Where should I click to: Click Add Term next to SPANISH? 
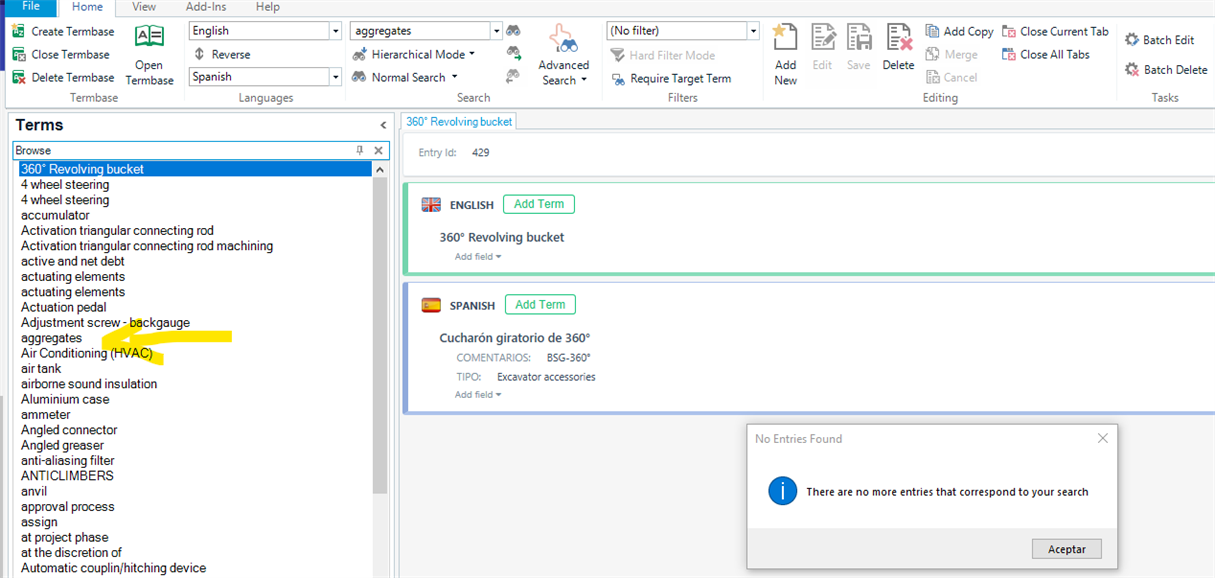538,304
